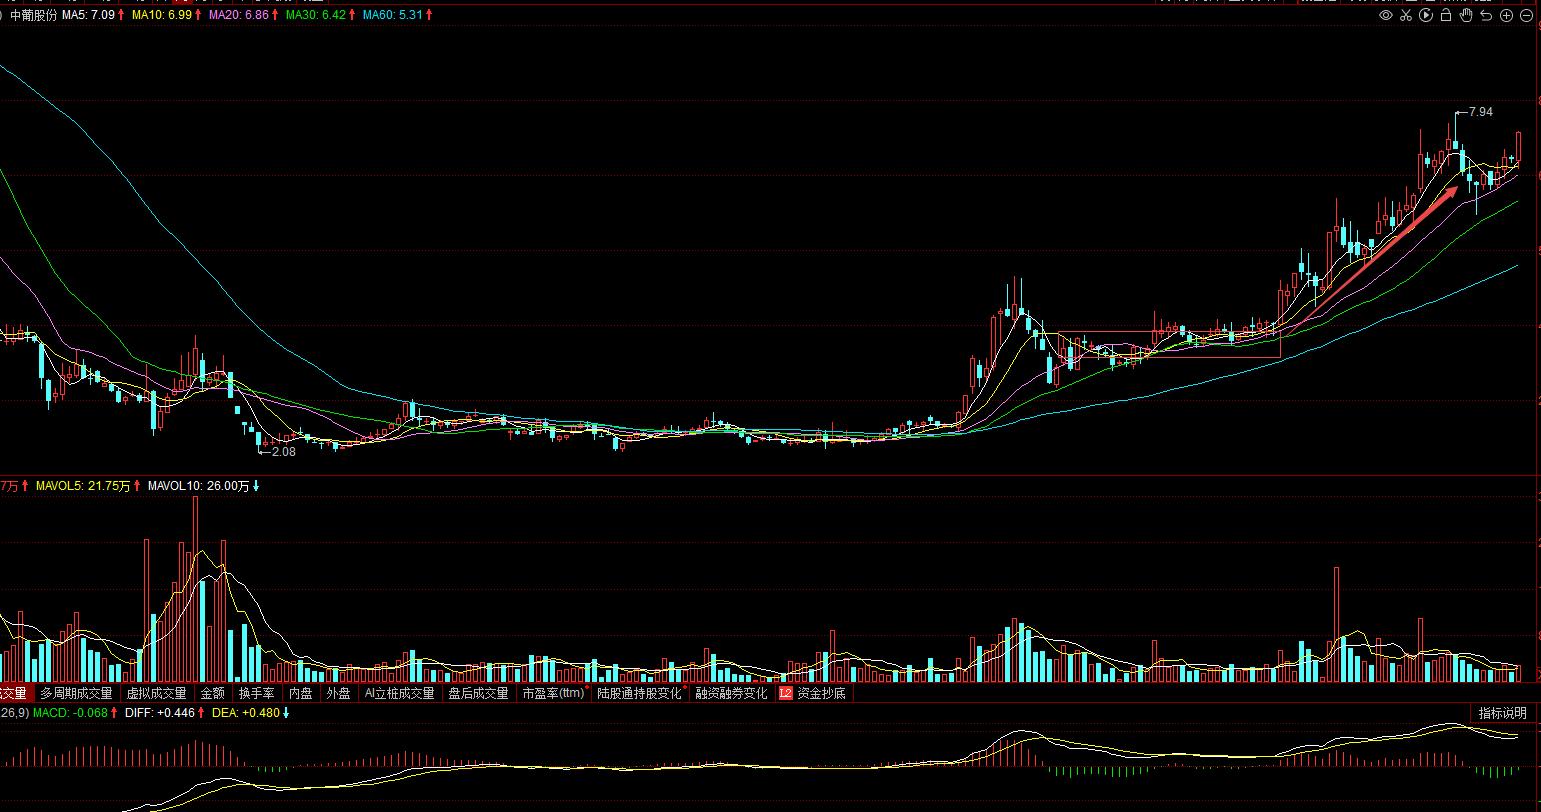The image size is (1541, 812).
Task: Open the 盘后成交量 tab
Action: pos(478,693)
